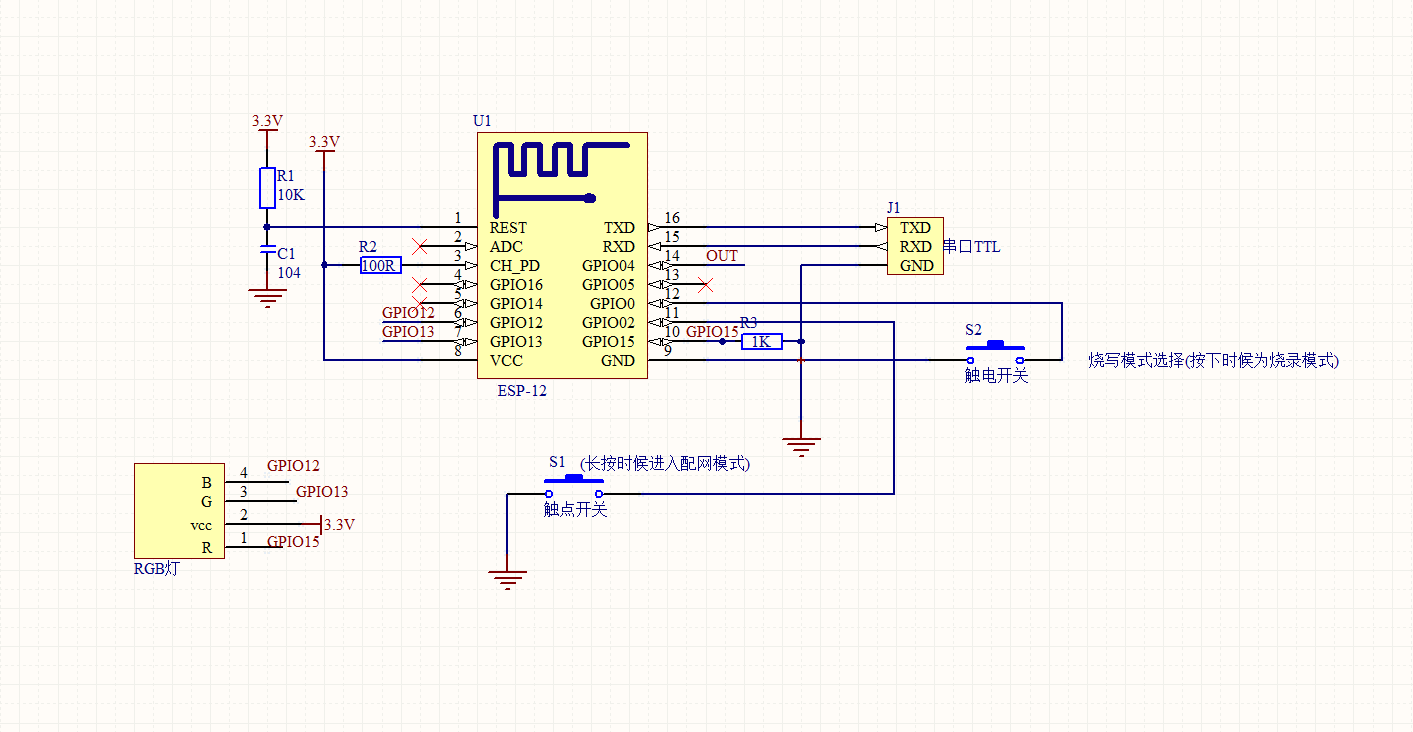Viewport: 1413px width, 732px height.
Task: Select the R1 10K resistor symbol
Action: point(267,188)
